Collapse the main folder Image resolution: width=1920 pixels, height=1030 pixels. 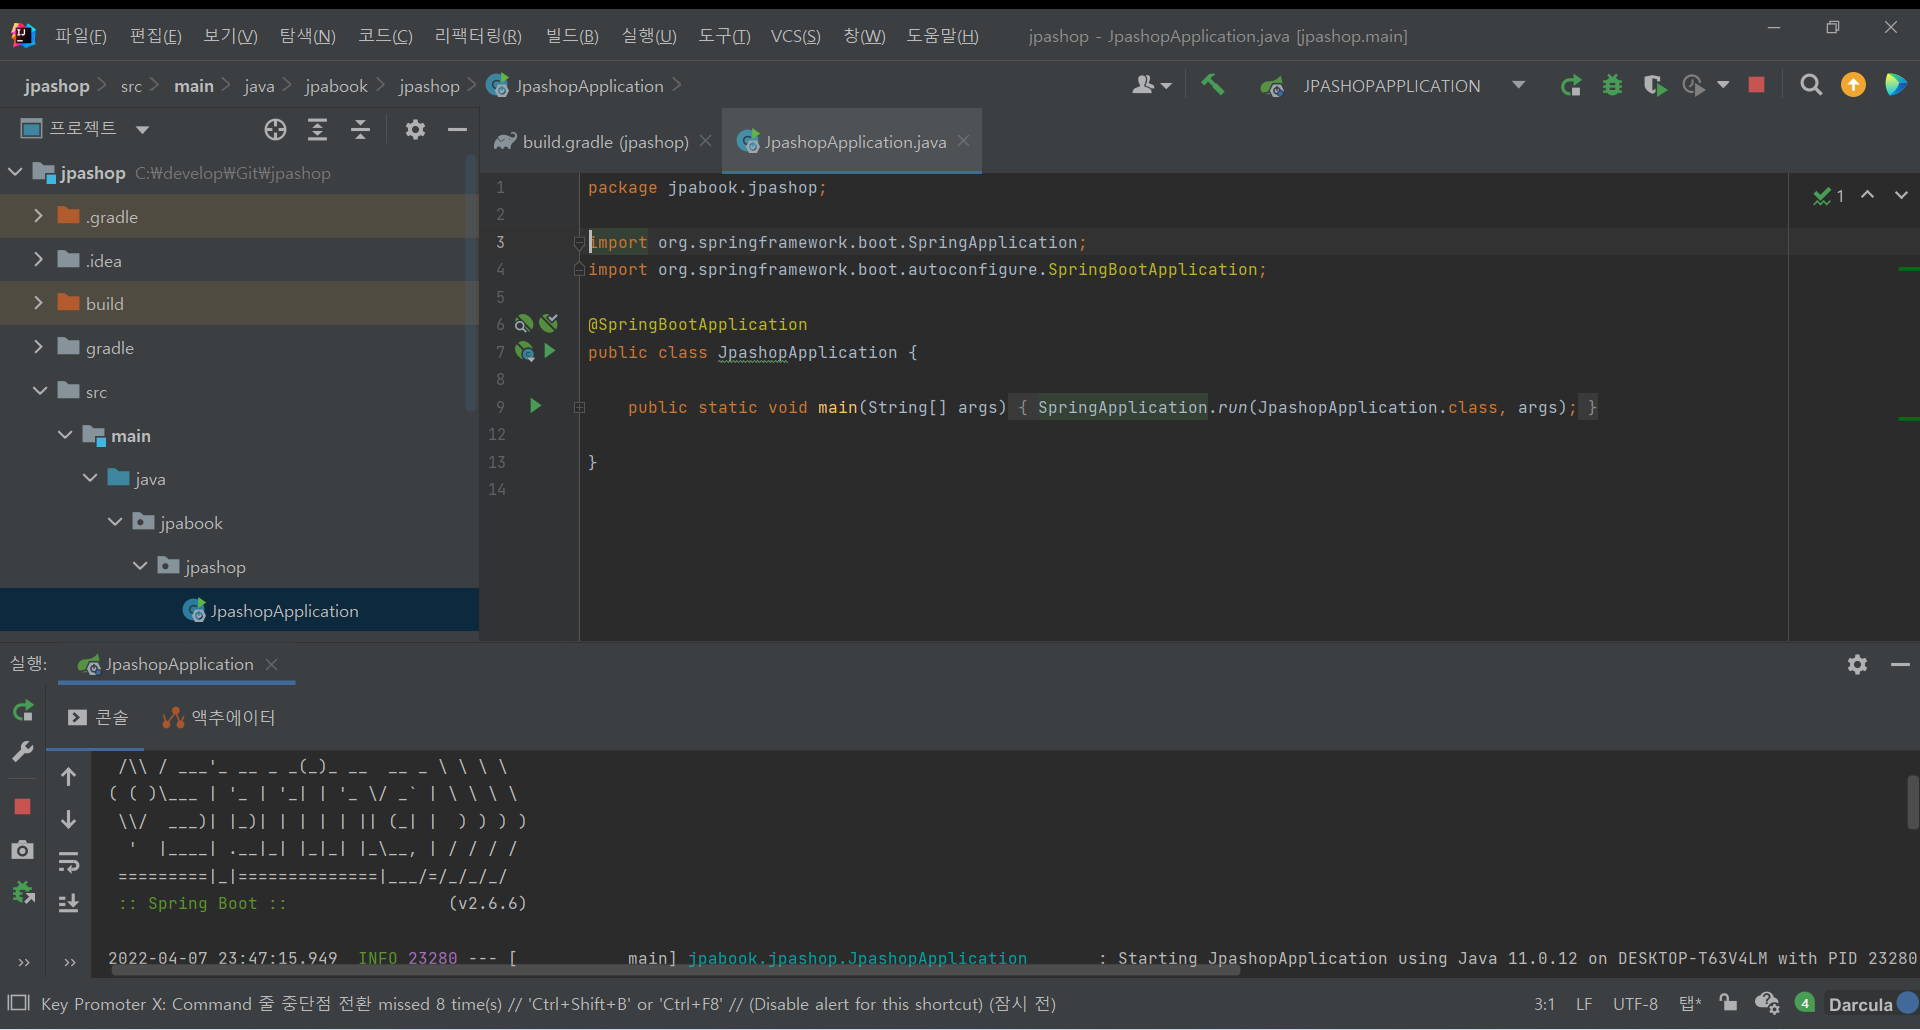point(64,435)
